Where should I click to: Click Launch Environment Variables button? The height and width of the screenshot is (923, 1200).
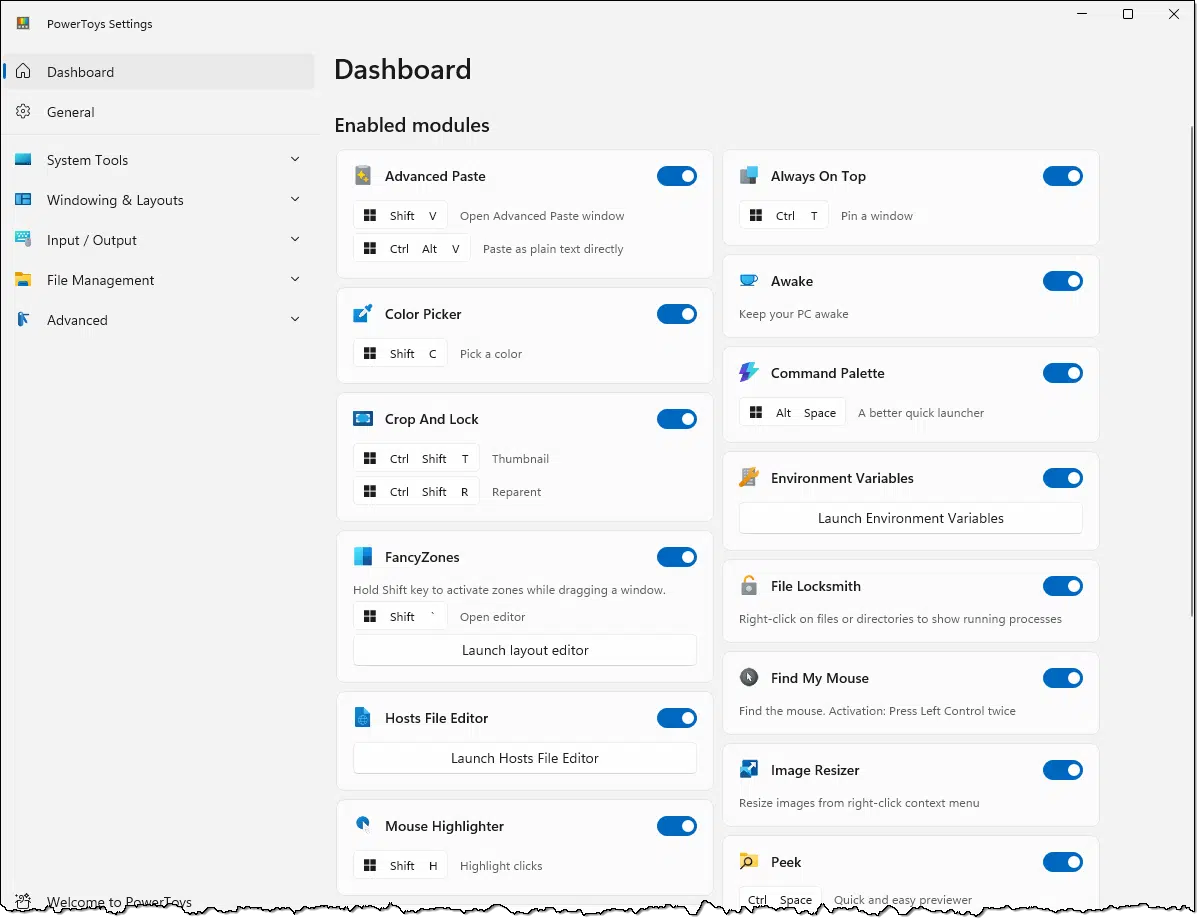point(911,518)
